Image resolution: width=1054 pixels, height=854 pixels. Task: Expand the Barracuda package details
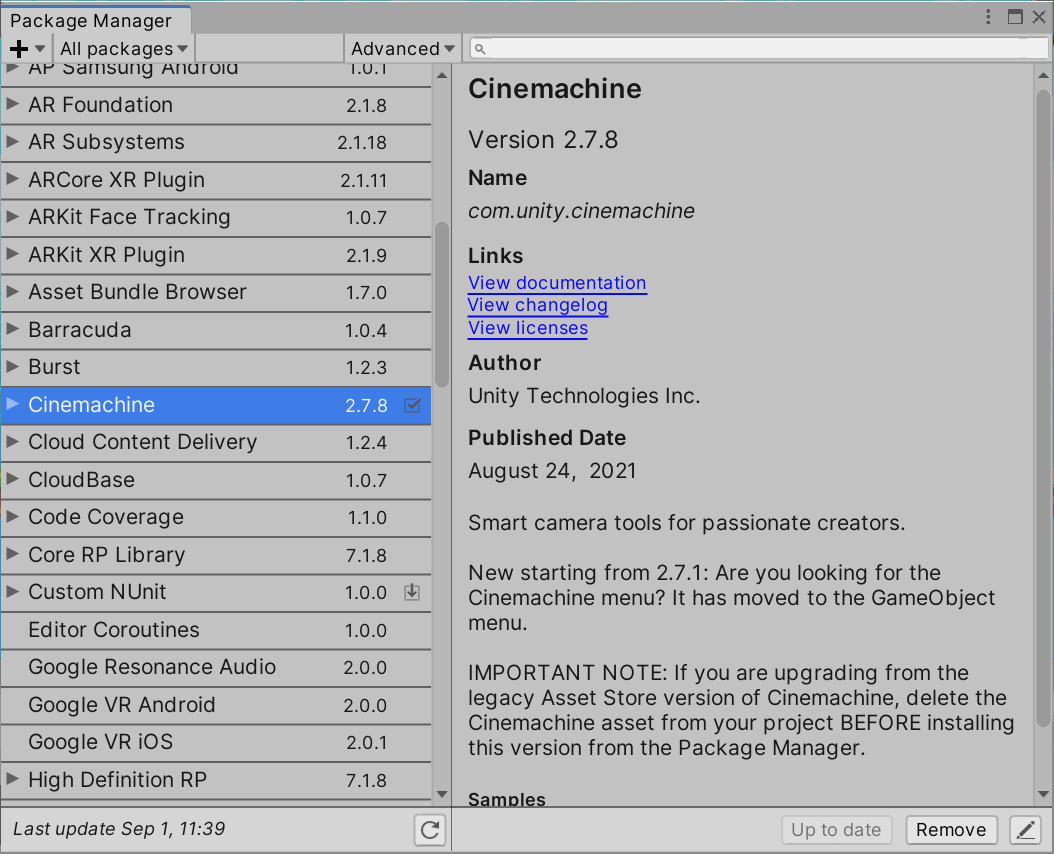tap(14, 330)
